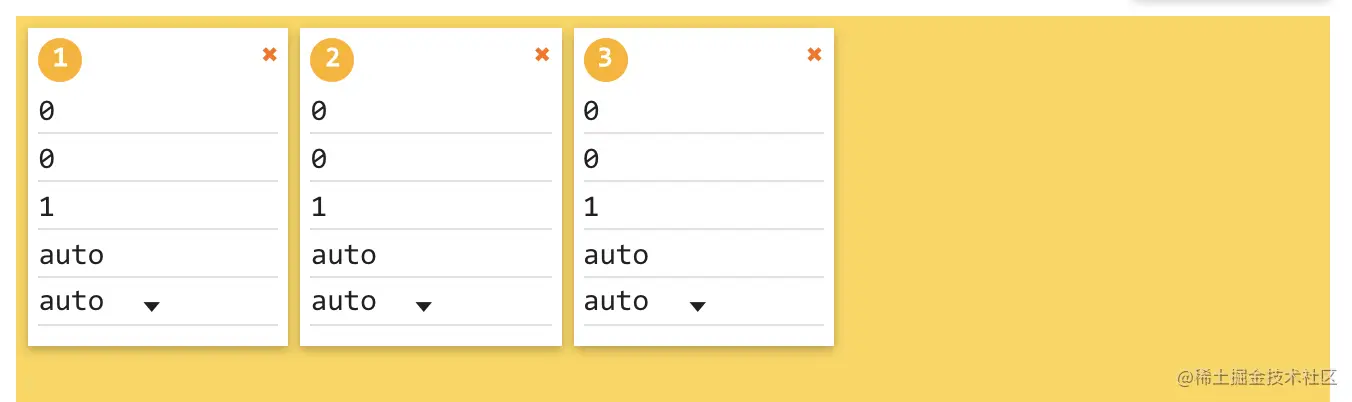Click the auto text field in card 2
This screenshot has width=1352, height=402.
click(430, 255)
